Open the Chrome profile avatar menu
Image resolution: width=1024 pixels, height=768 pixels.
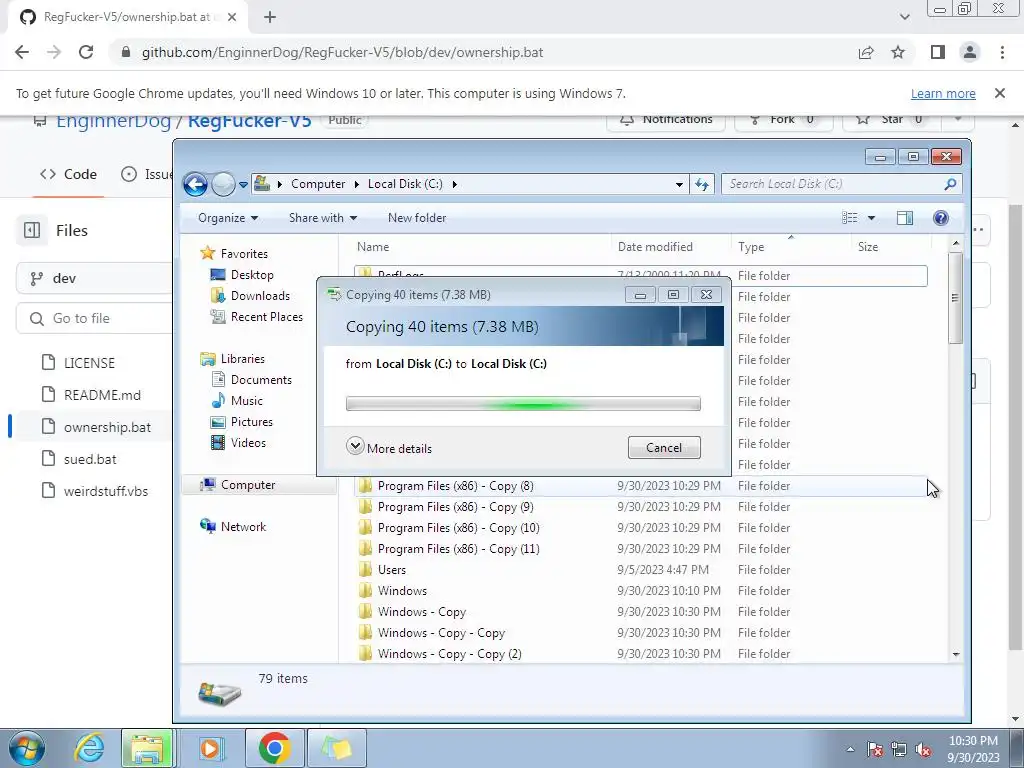[970, 52]
